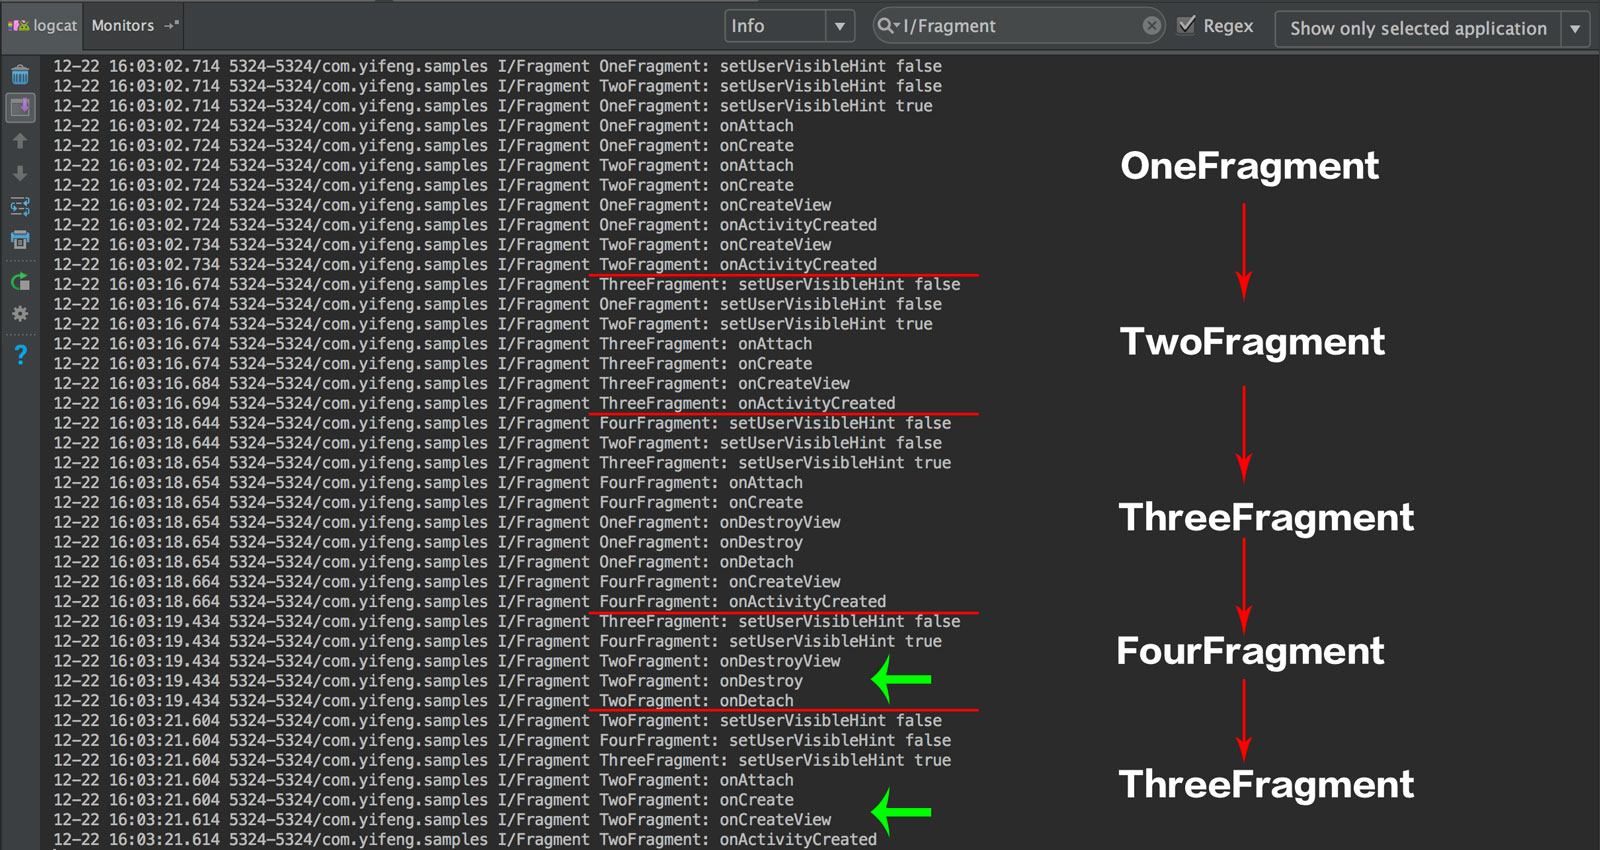Switch to the logcat tab

tap(43, 26)
